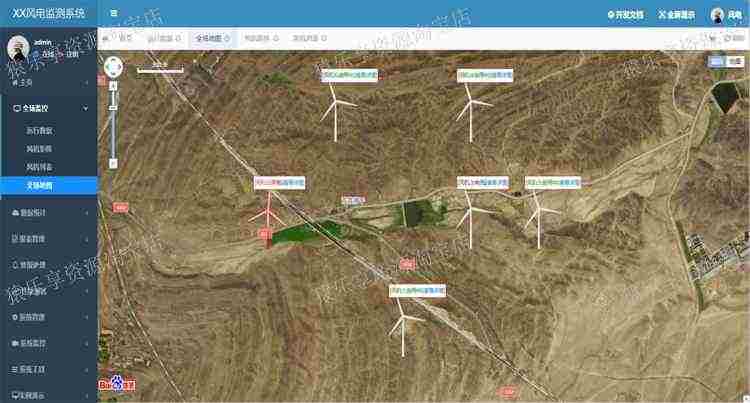Screen dimensions: 750x403
Task: Switch the map type to satellite view
Action: [x=716, y=61]
